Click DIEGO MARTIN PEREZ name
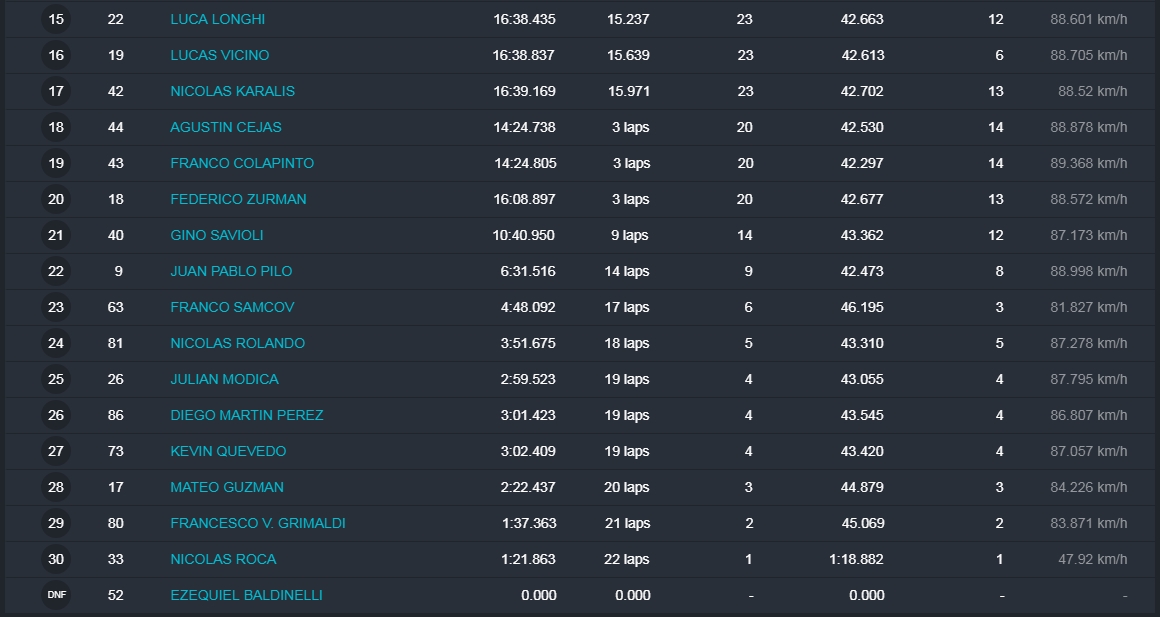This screenshot has width=1160, height=617. coord(246,415)
